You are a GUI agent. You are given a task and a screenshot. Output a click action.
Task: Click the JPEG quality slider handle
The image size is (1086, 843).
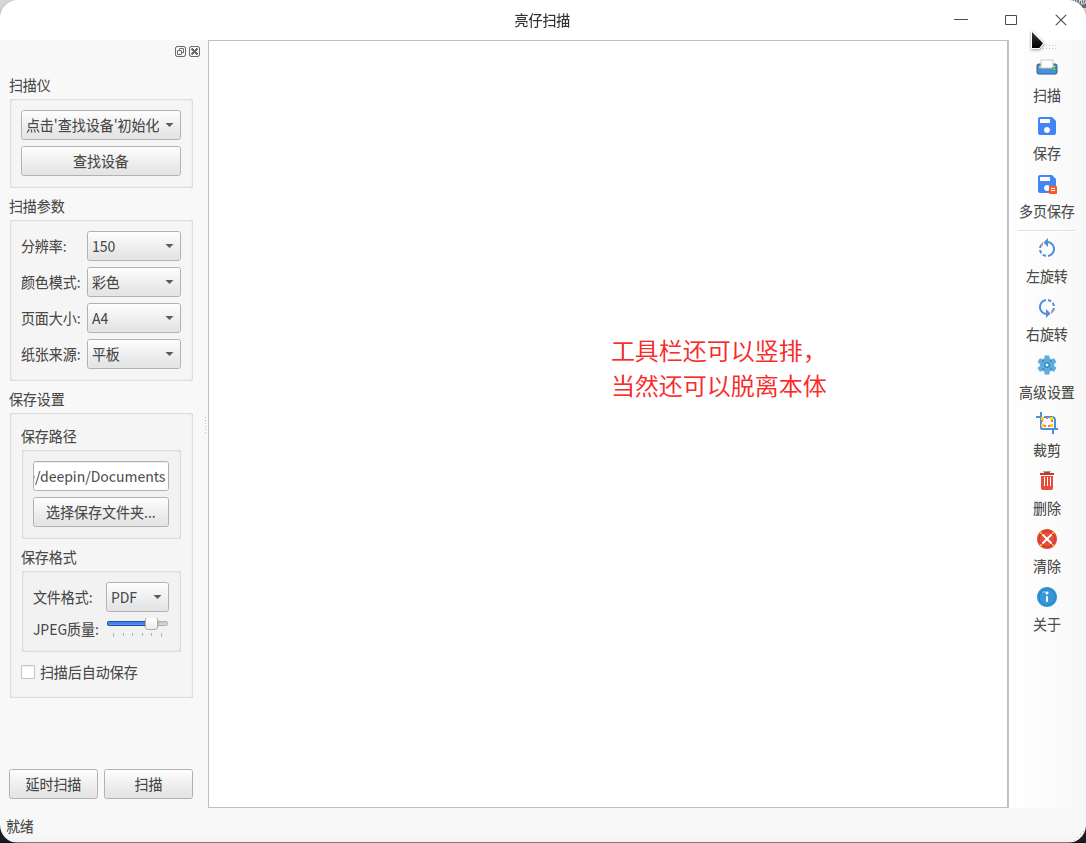pos(151,623)
